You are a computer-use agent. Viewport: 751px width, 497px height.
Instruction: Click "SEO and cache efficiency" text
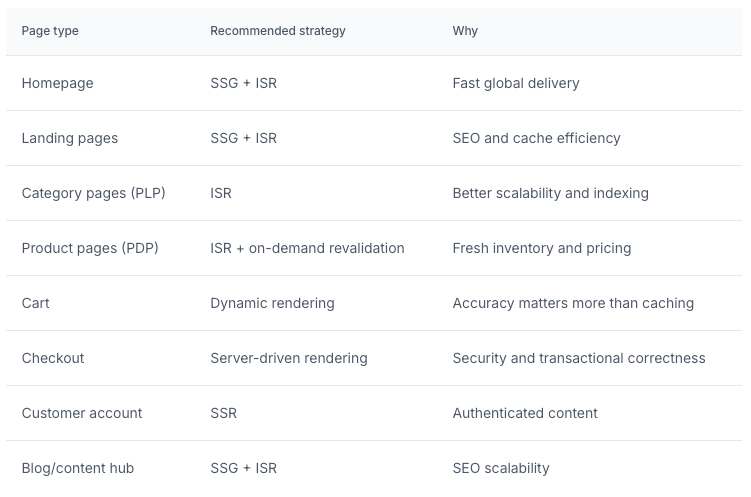(536, 138)
